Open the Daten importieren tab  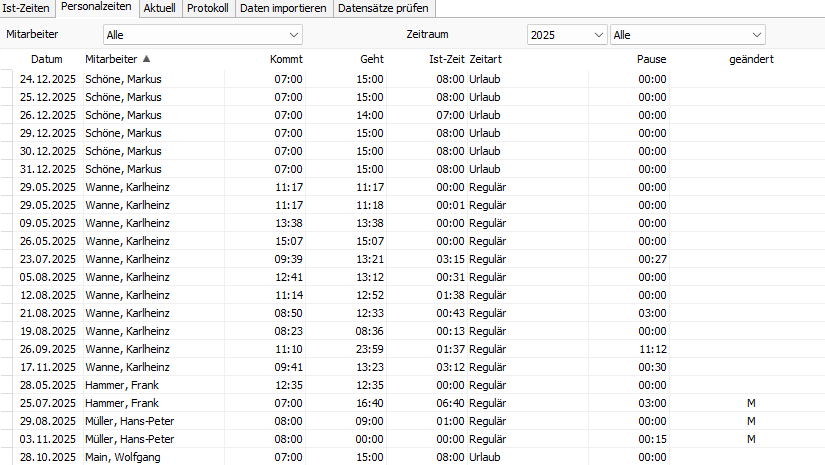click(283, 9)
